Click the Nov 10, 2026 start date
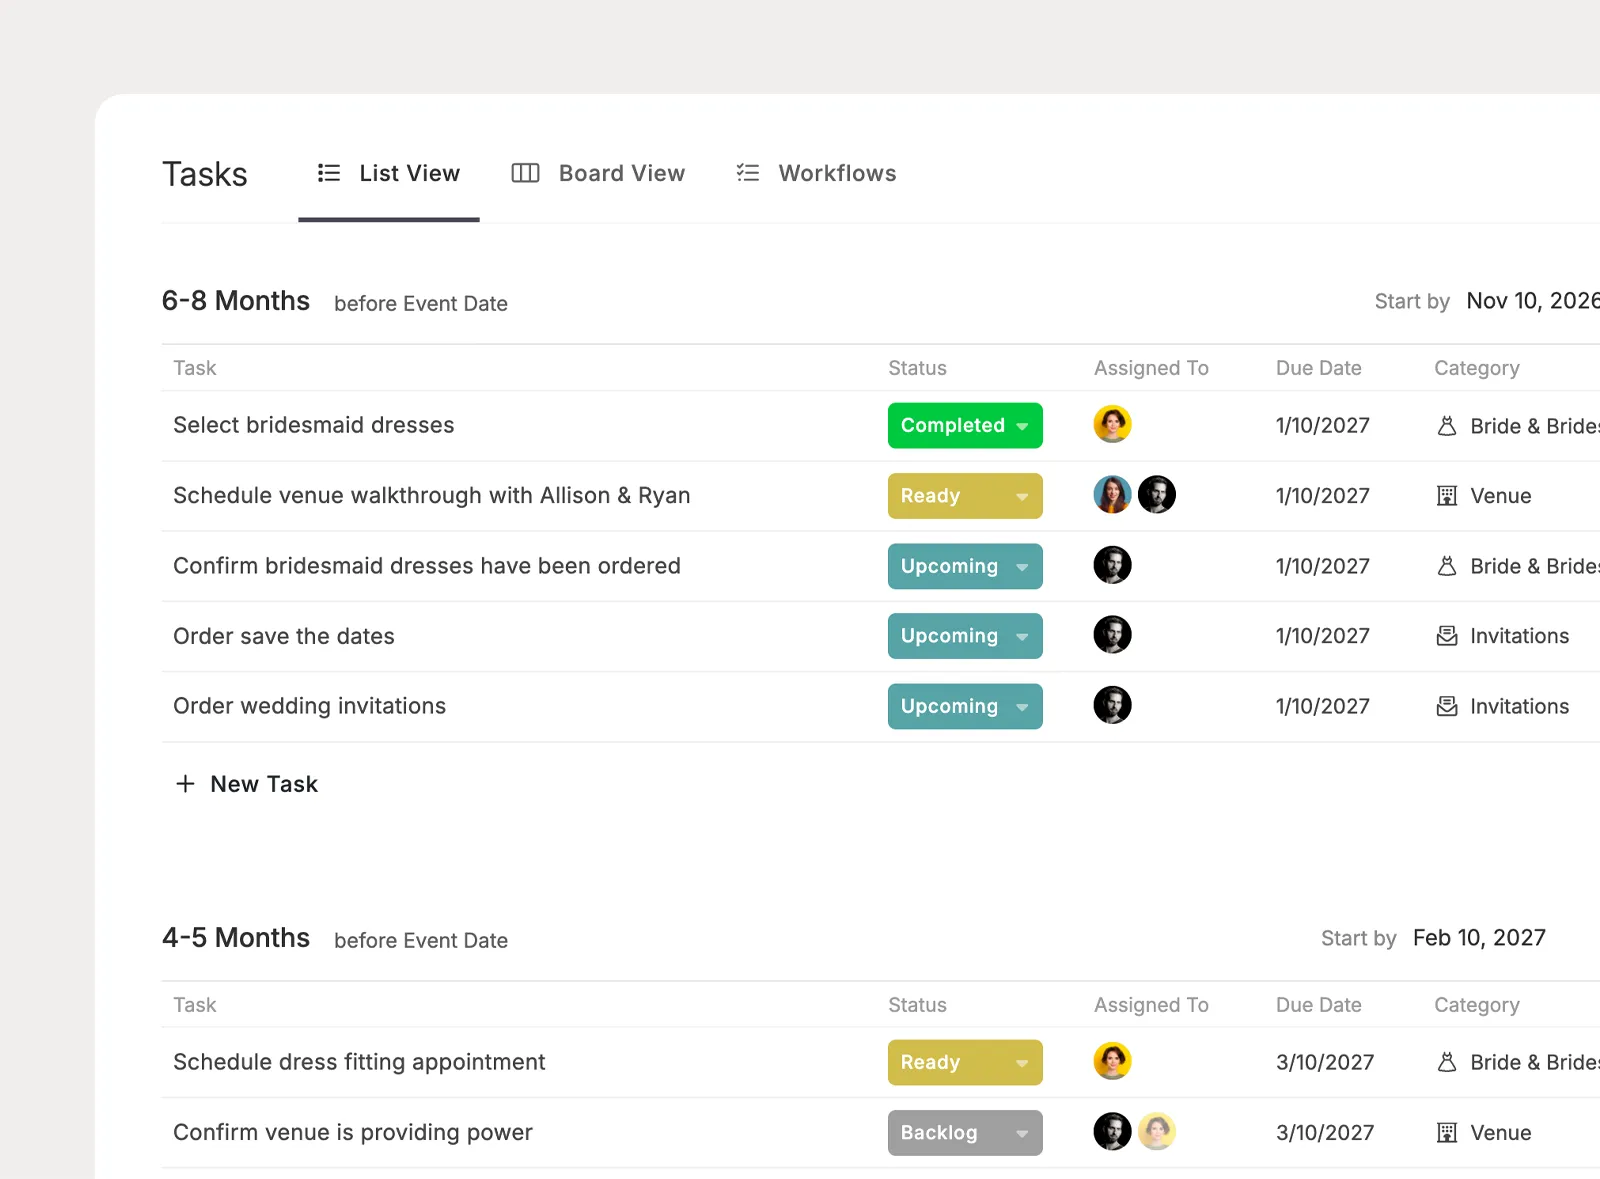The image size is (1600, 1179). coord(1533,301)
